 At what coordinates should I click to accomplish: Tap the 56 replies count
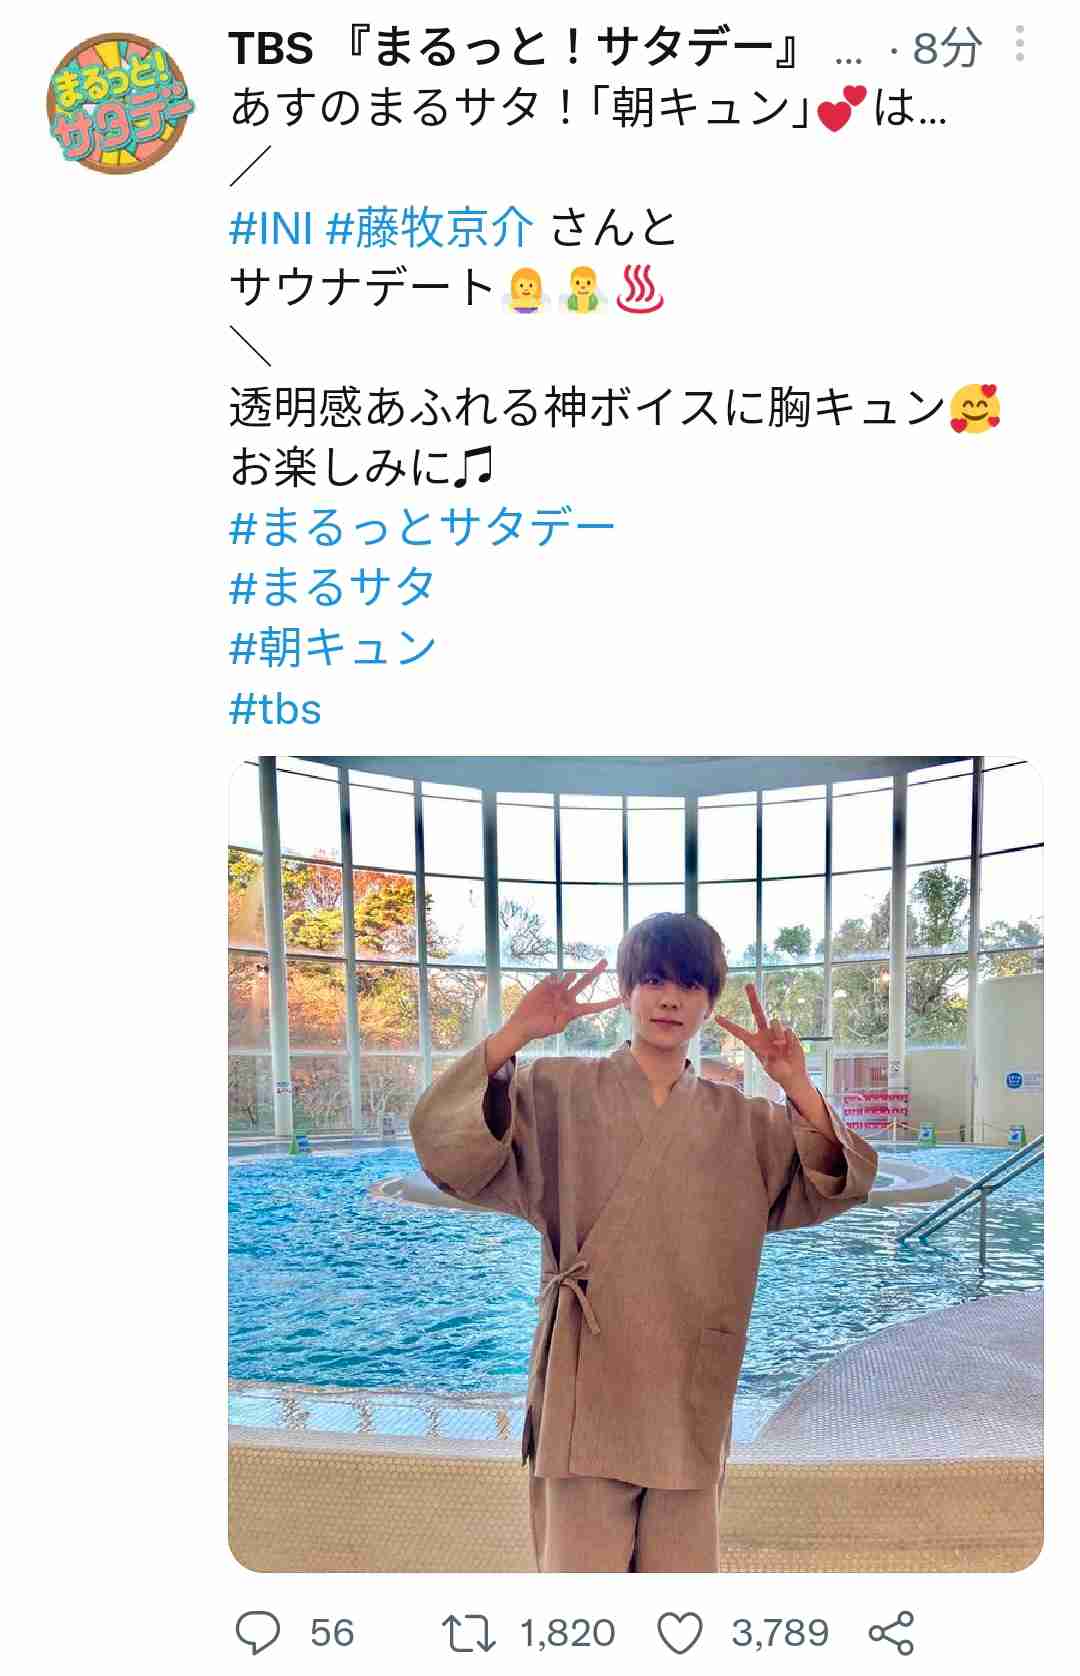(332, 1632)
